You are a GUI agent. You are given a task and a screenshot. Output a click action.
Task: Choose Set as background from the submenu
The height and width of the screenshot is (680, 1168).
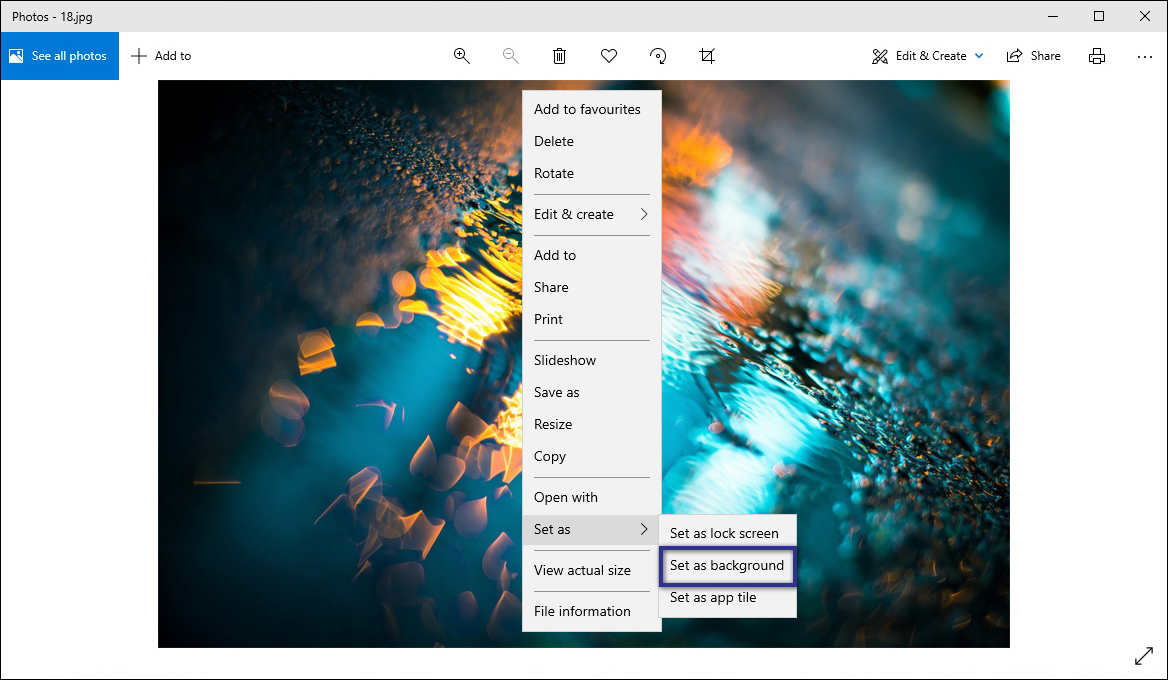click(x=727, y=565)
